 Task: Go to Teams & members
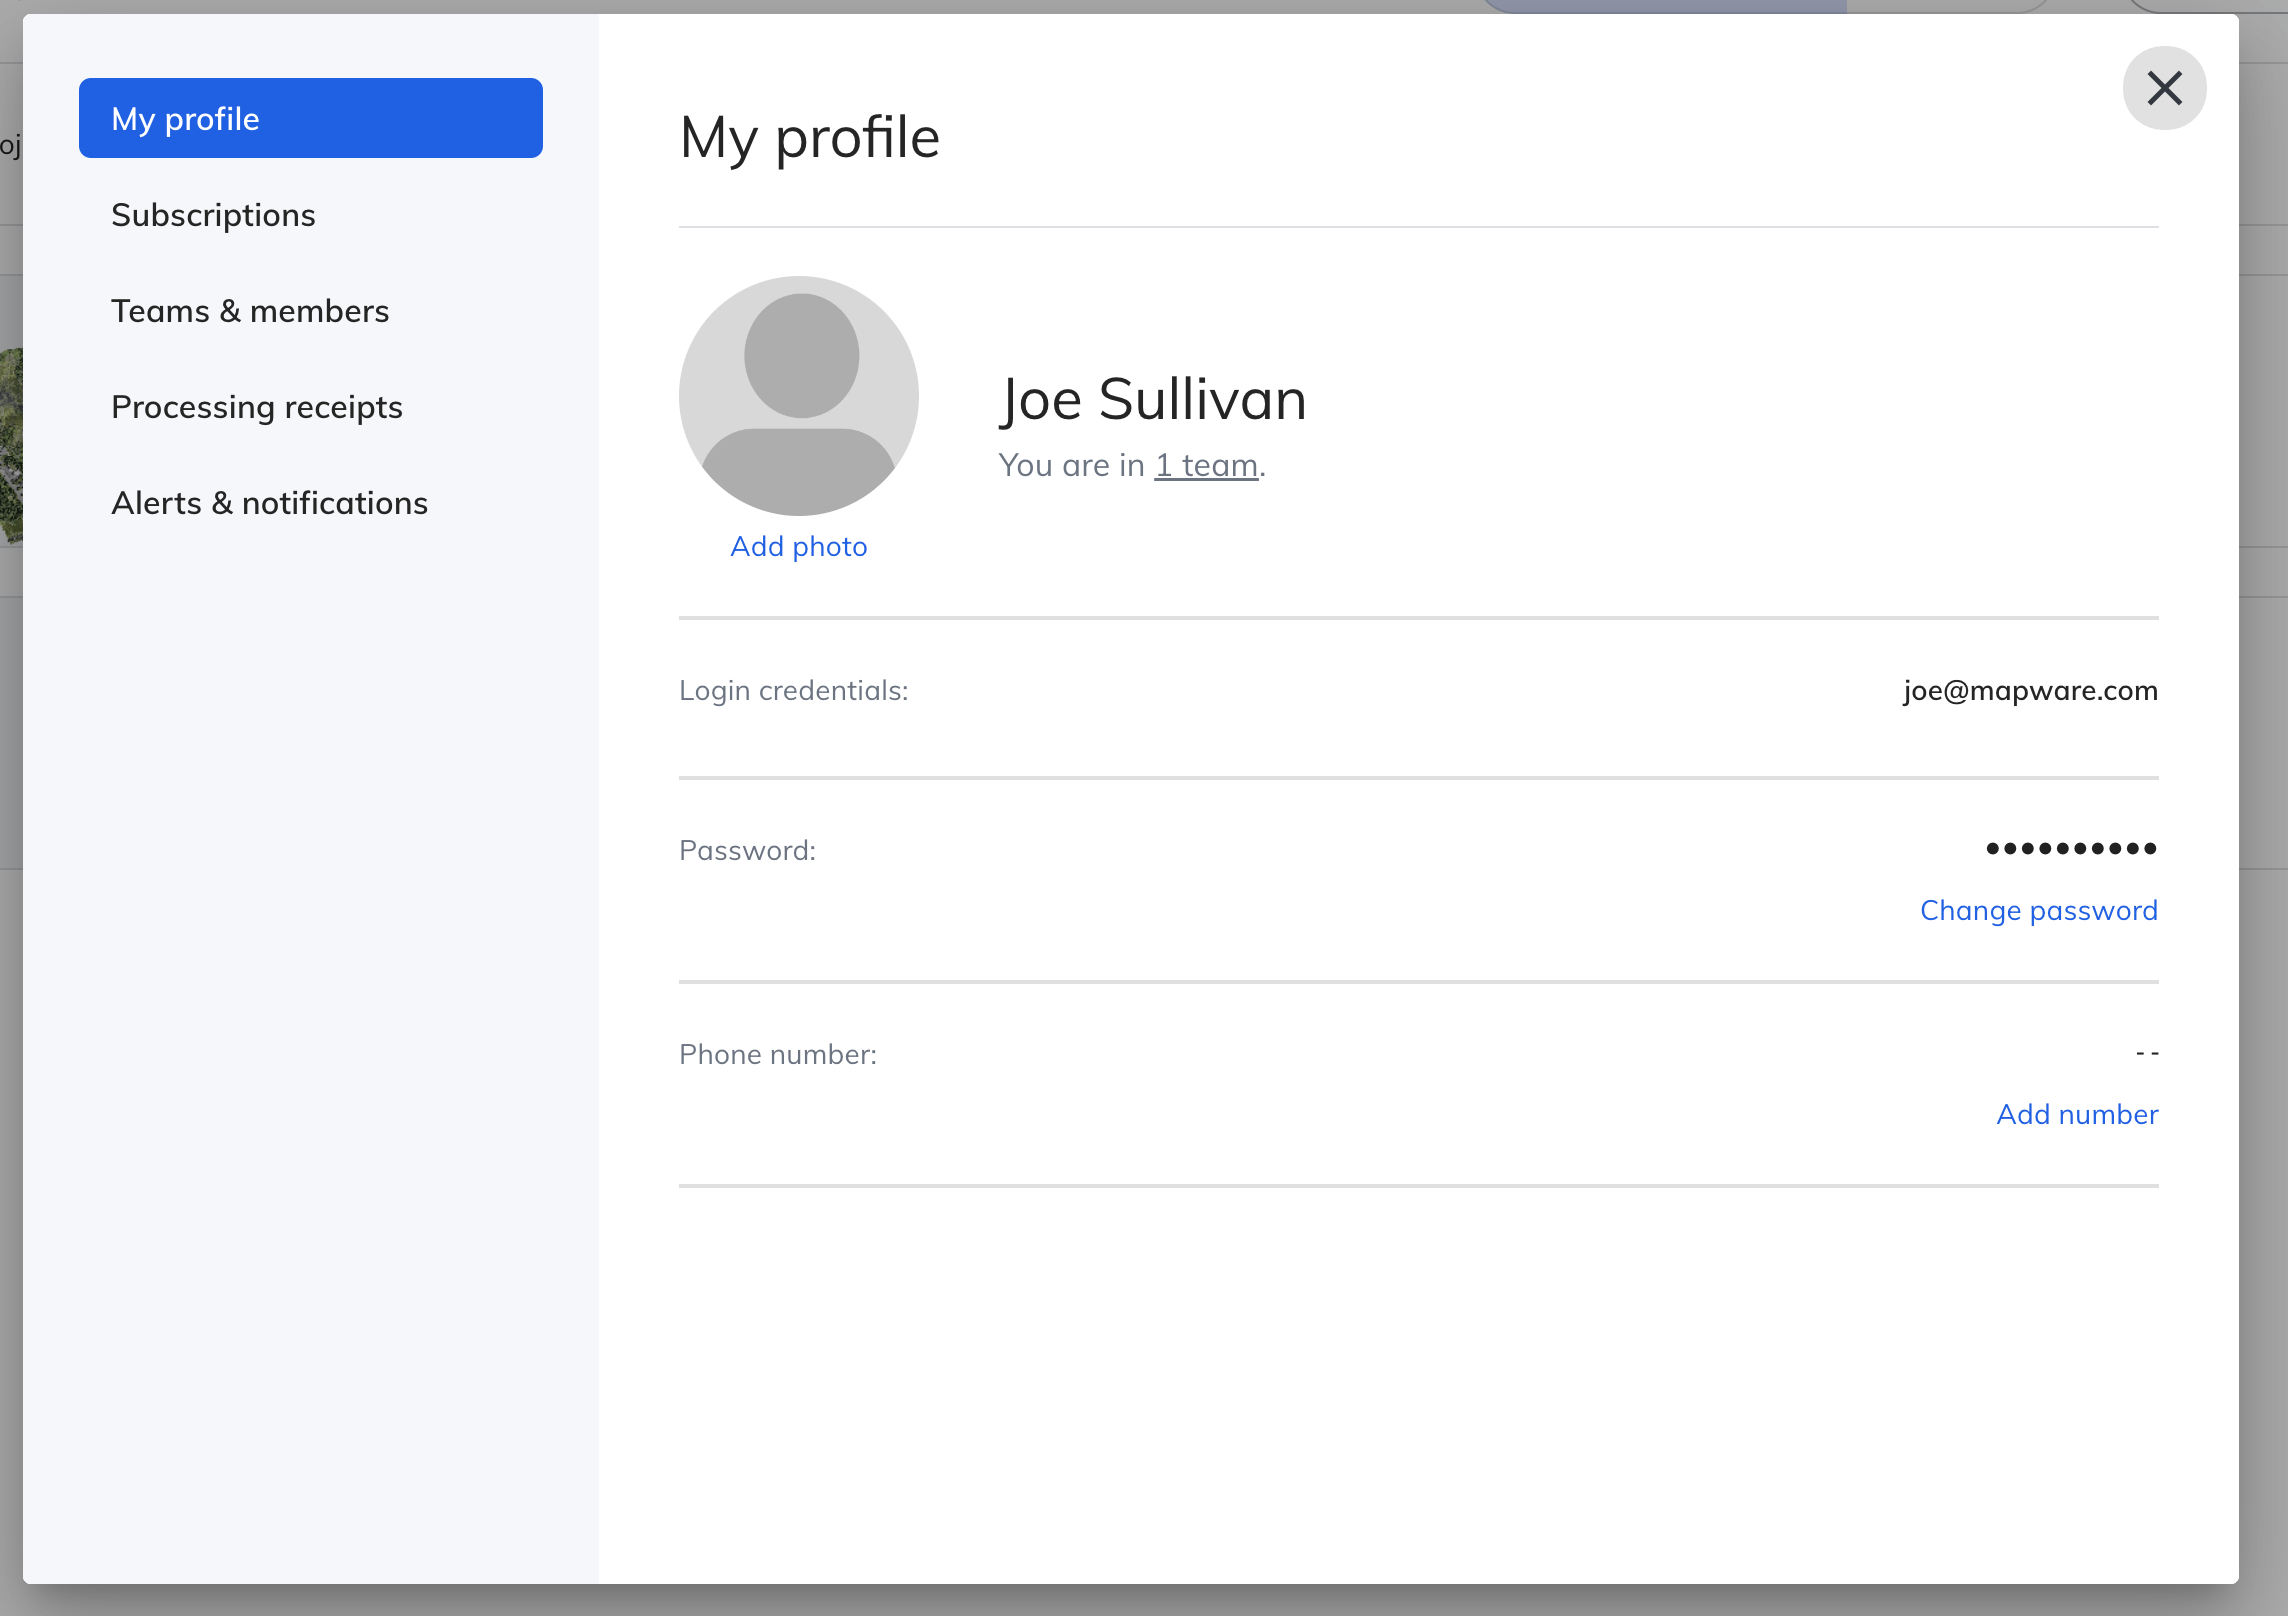(x=250, y=311)
